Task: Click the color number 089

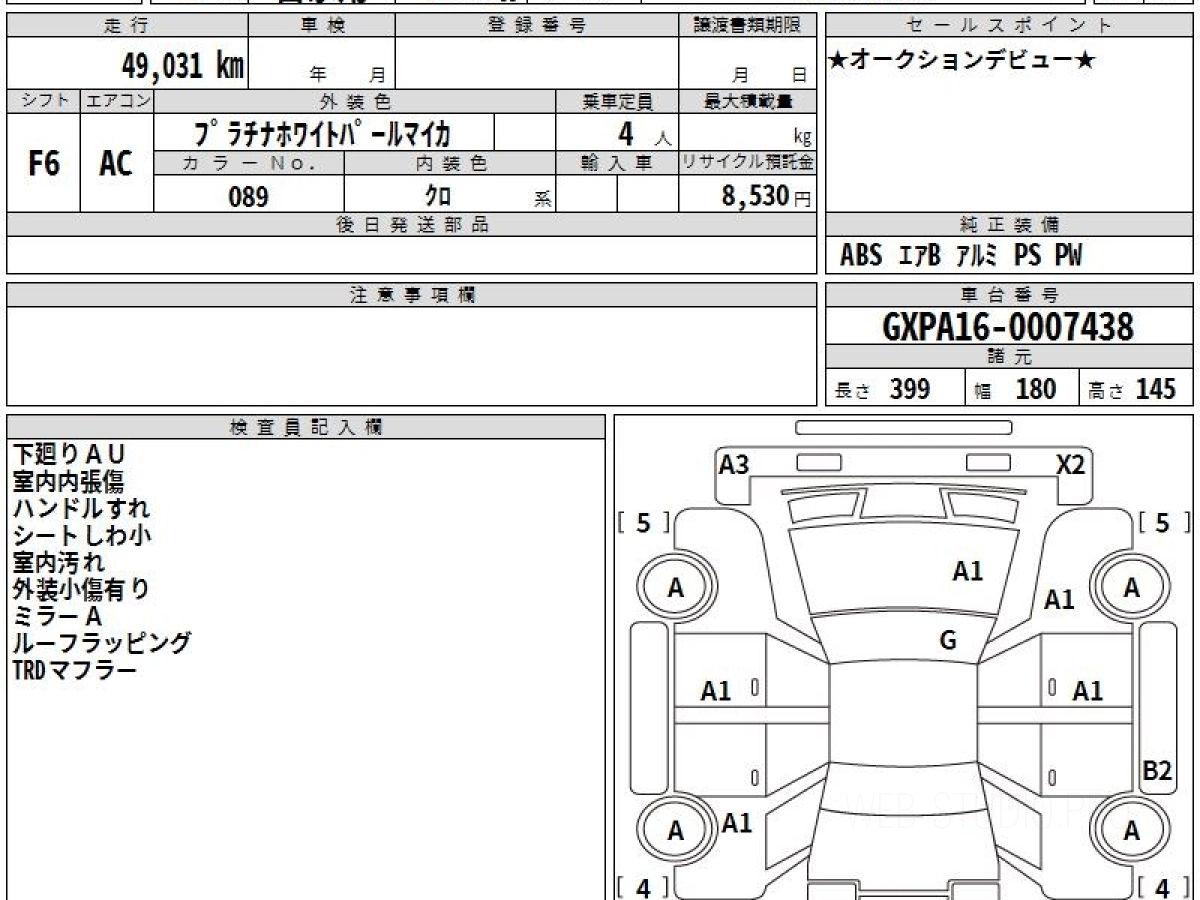Action: tap(248, 197)
